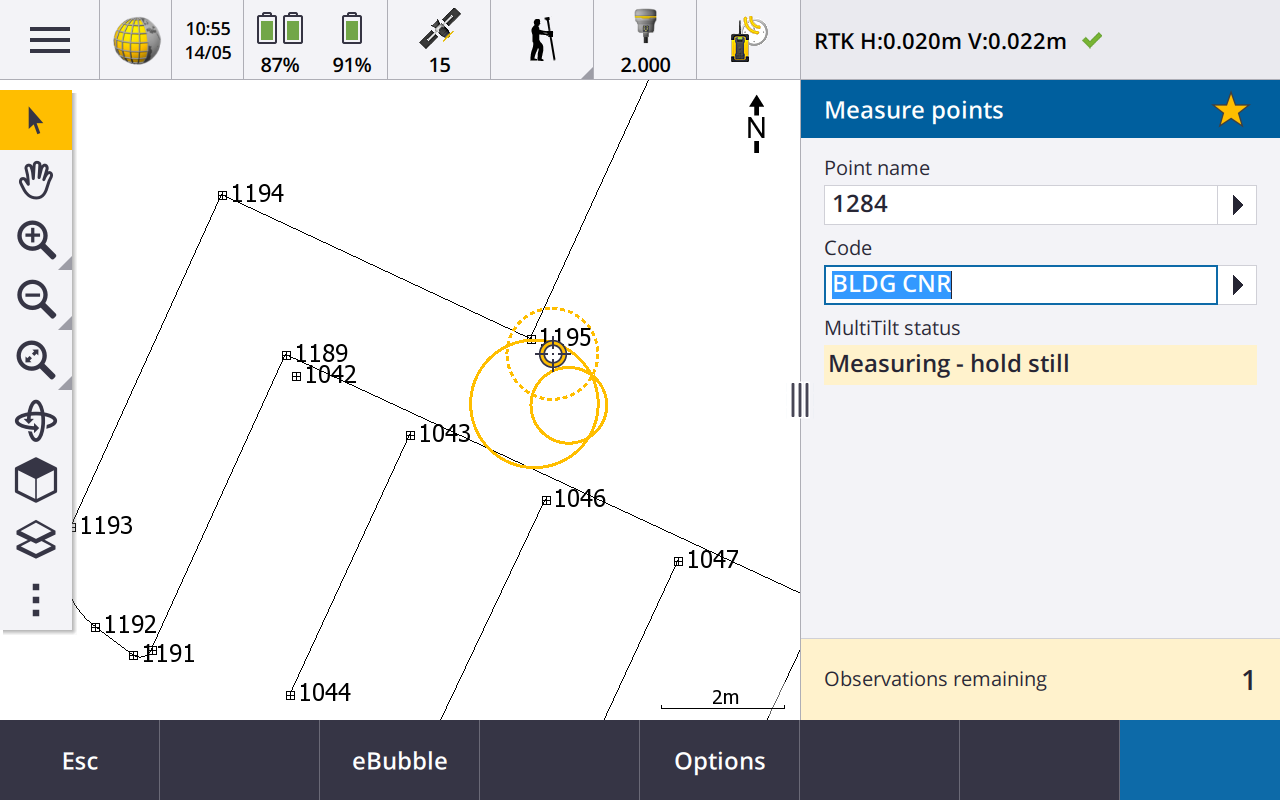This screenshot has height=800, width=1280.
Task: Choose the arrow Select tool
Action: (x=36, y=121)
